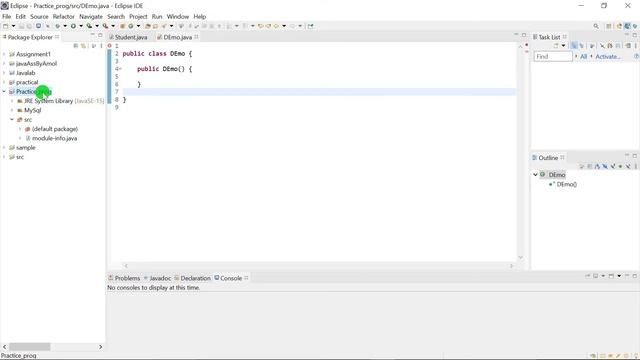Viewport: 640px width, 360px height.
Task: Open a Terminal from the toolbar
Action: (38, 26)
